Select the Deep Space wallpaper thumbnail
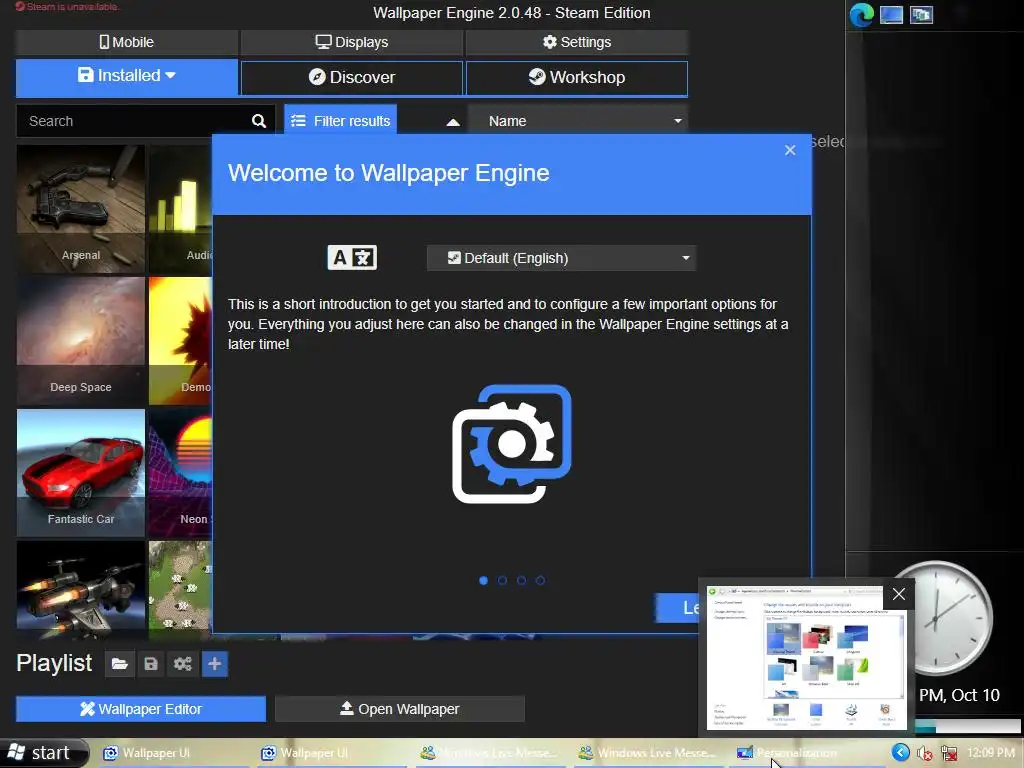 tap(81, 340)
